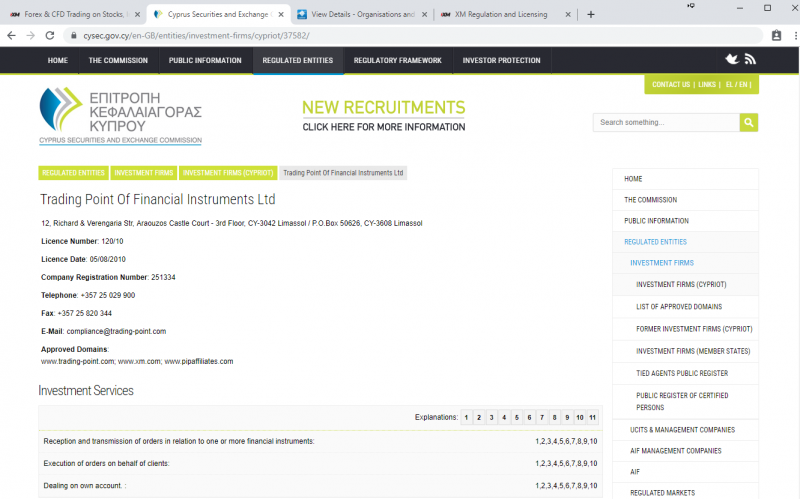The width and height of the screenshot is (800, 499).
Task: Open UCITS & MANAGEMENT COMPANIES
Action: (685, 430)
